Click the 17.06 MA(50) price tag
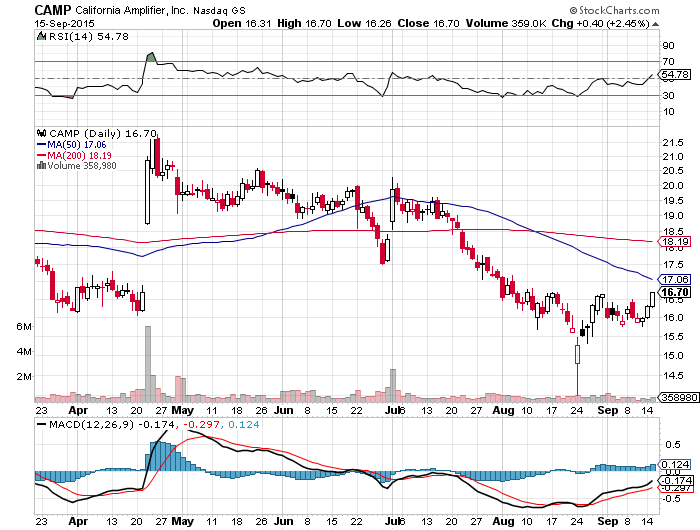 (x=675, y=280)
